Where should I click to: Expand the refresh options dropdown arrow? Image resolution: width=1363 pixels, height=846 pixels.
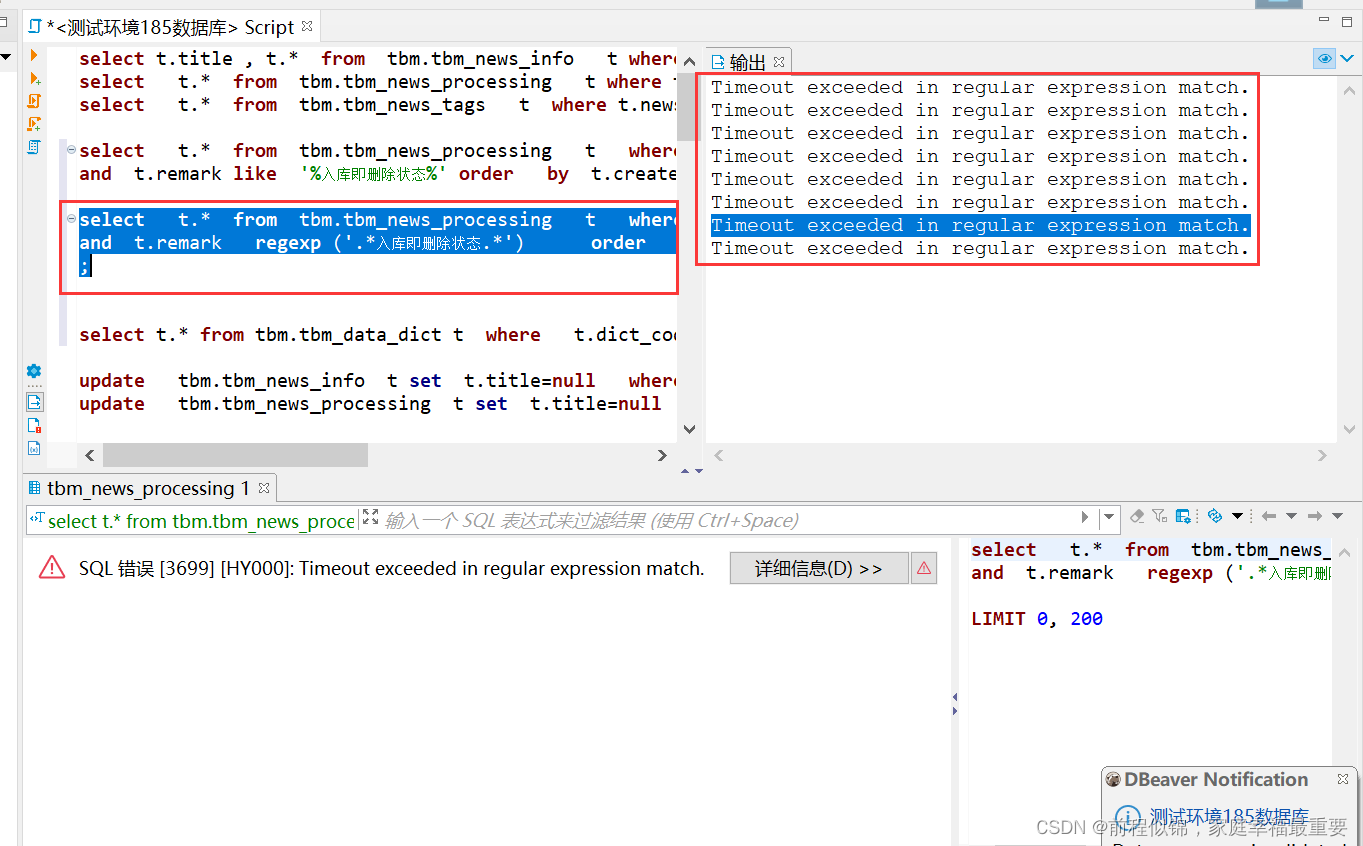1238,516
